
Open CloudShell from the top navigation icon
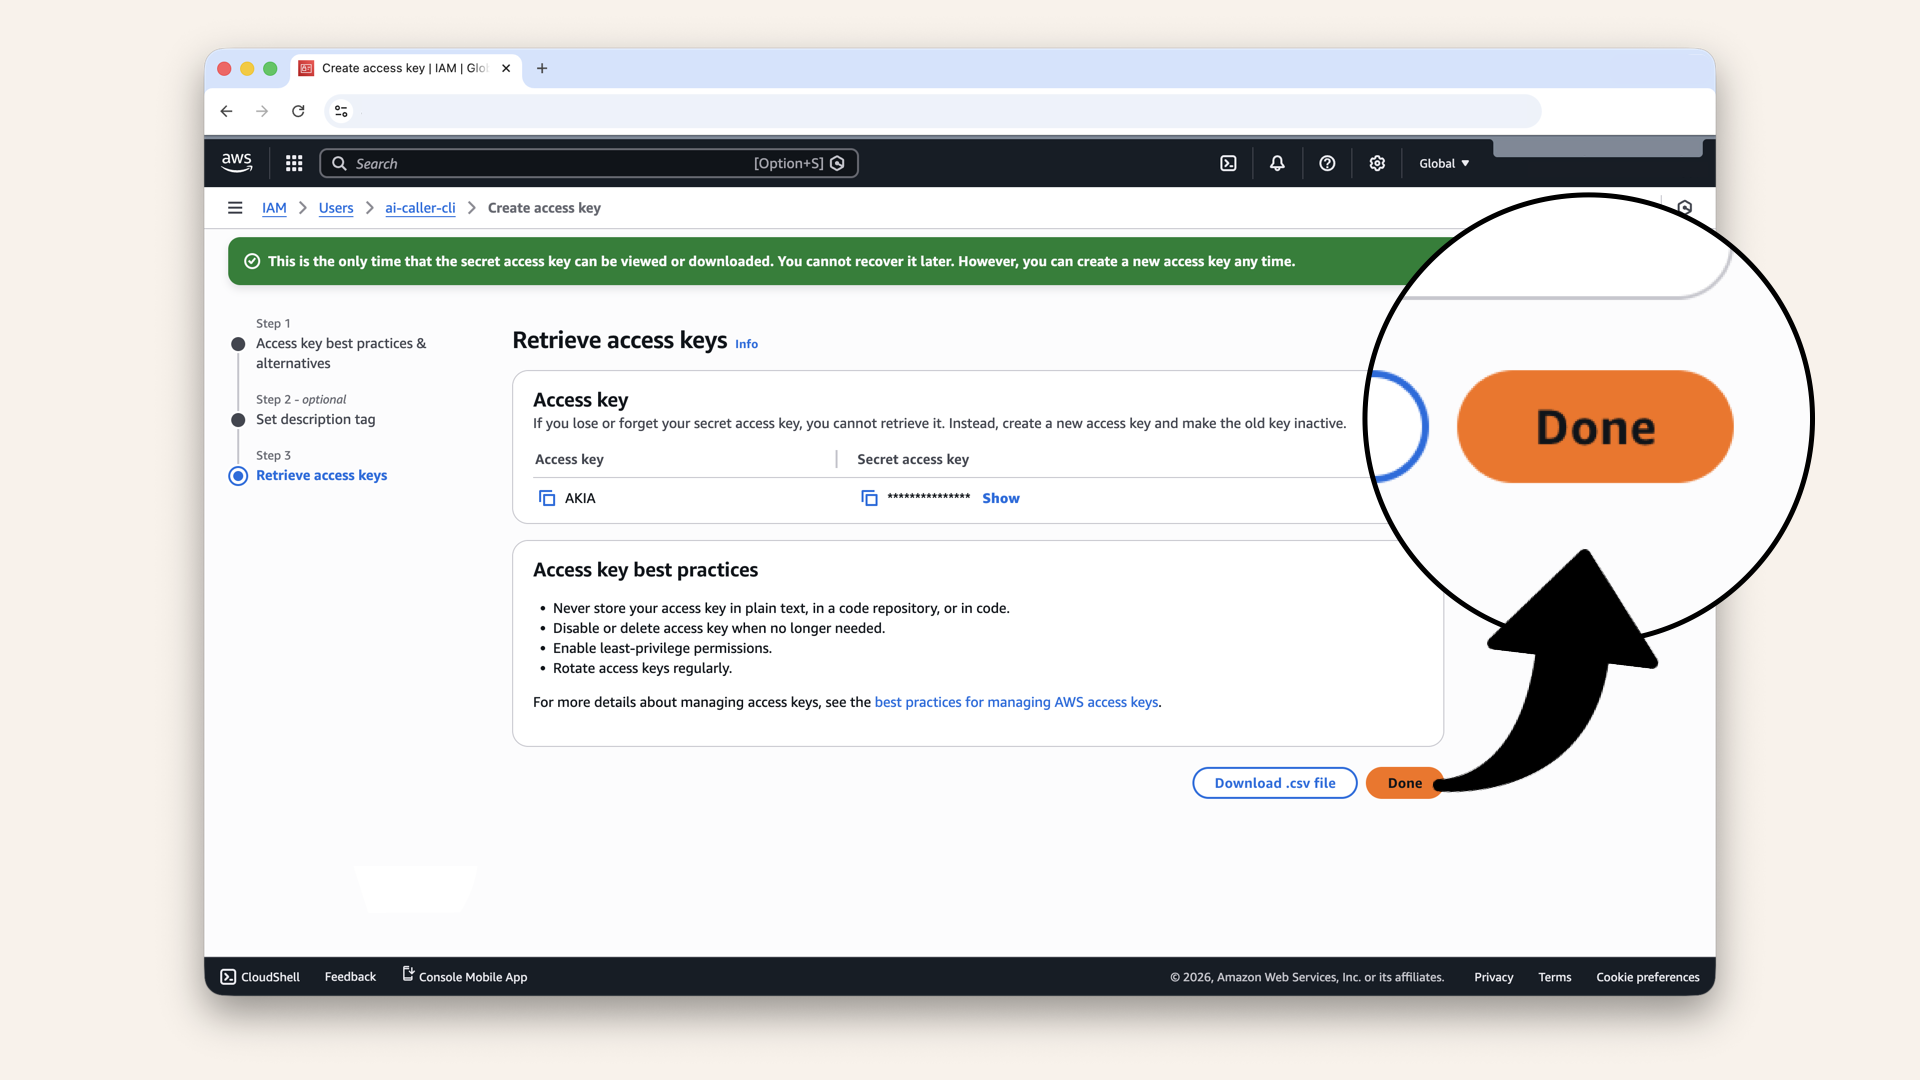1228,163
